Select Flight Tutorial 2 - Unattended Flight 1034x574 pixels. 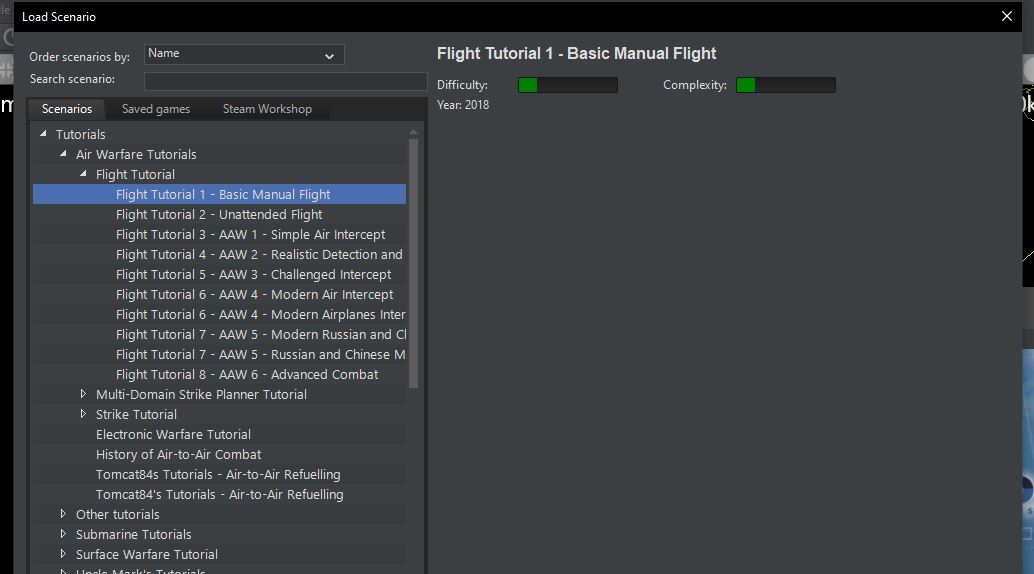219,214
